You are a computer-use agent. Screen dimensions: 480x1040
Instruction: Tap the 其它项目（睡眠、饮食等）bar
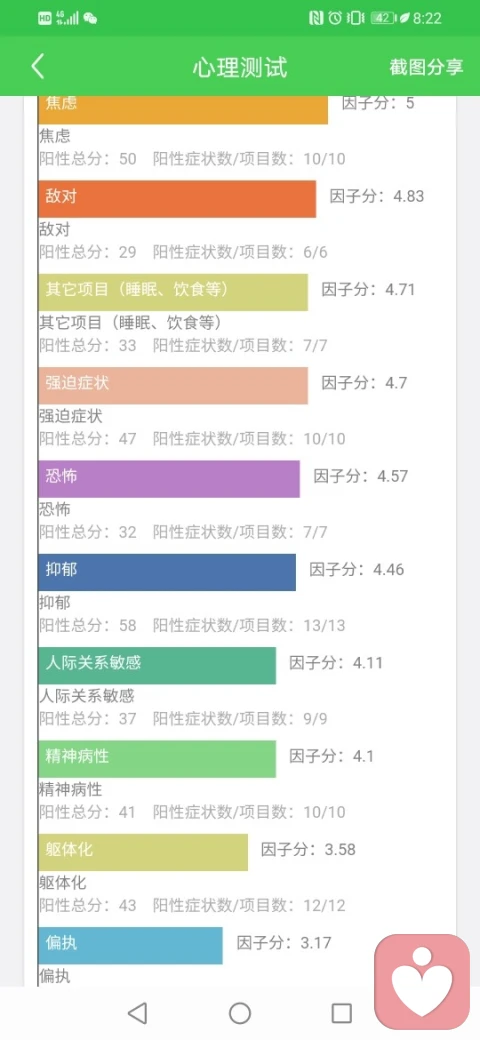pyautogui.click(x=173, y=292)
